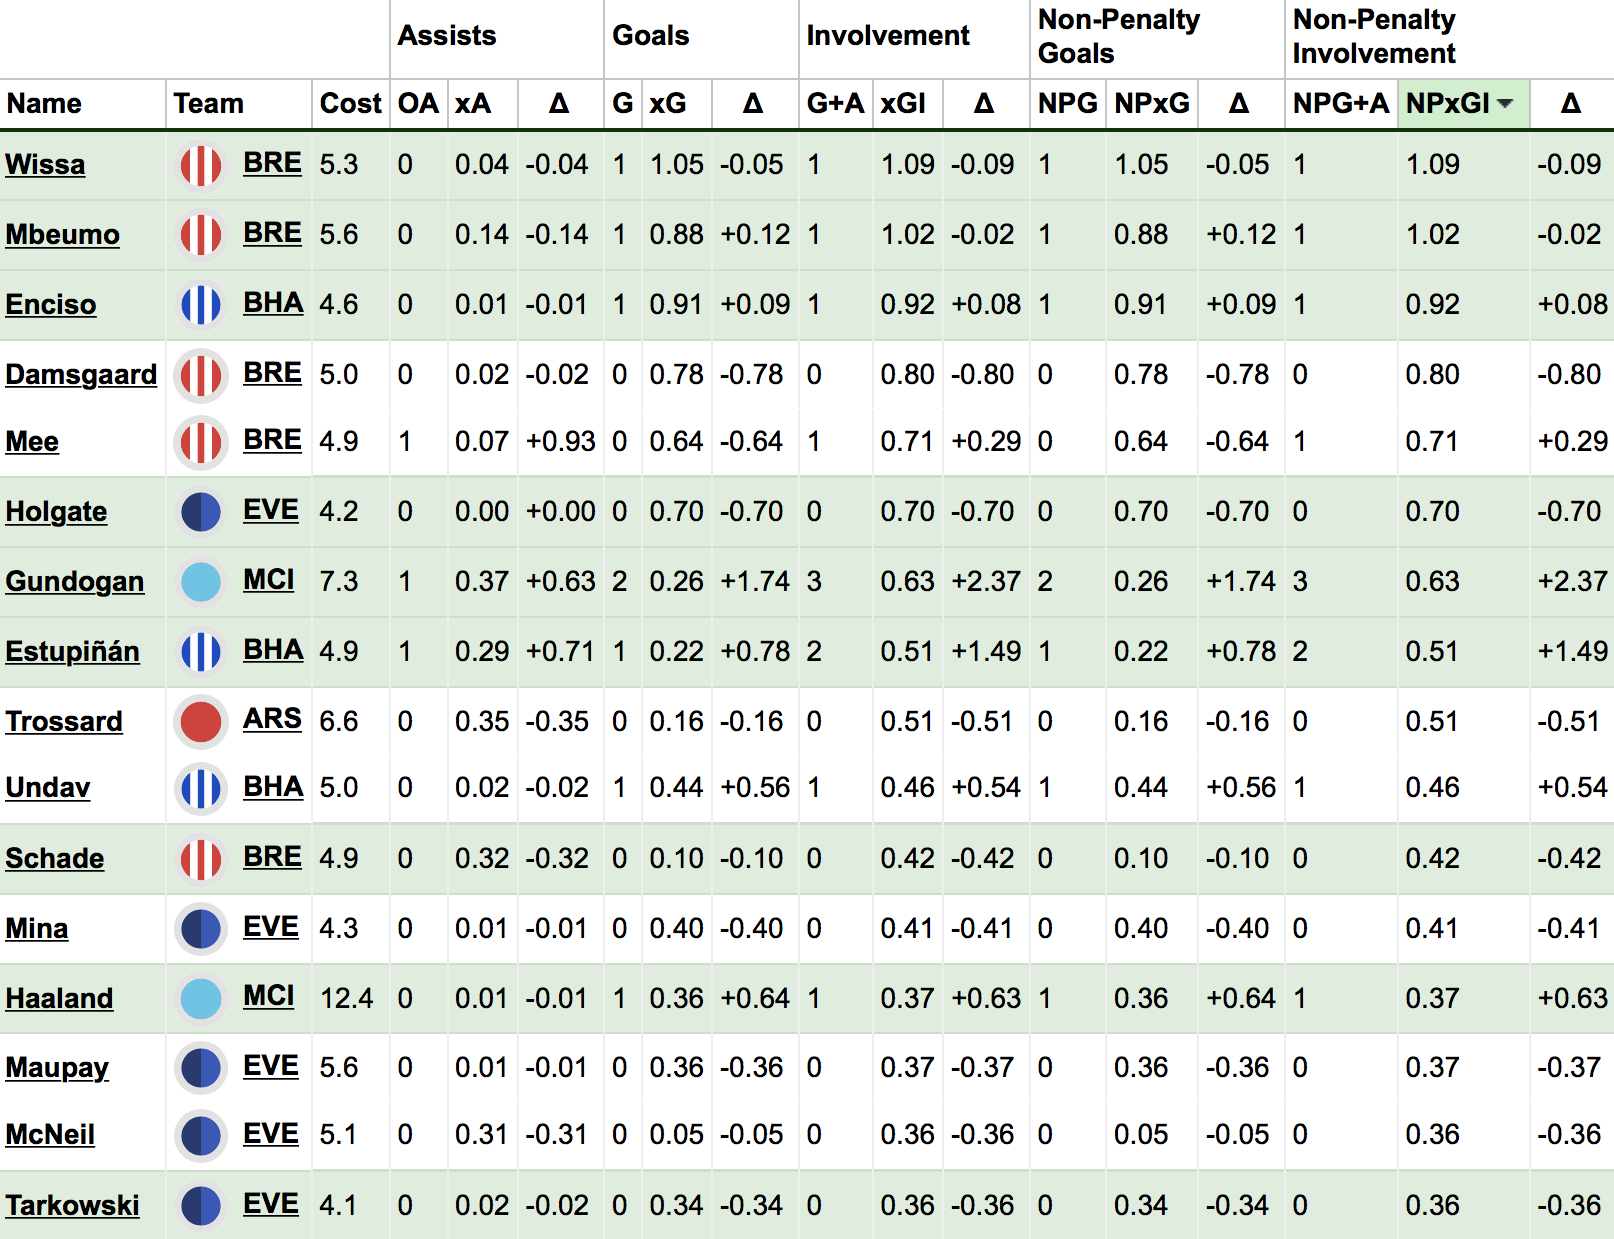Click the Everton badge in Holgate's row
Image resolution: width=1614 pixels, height=1239 pixels.
pyautogui.click(x=201, y=512)
